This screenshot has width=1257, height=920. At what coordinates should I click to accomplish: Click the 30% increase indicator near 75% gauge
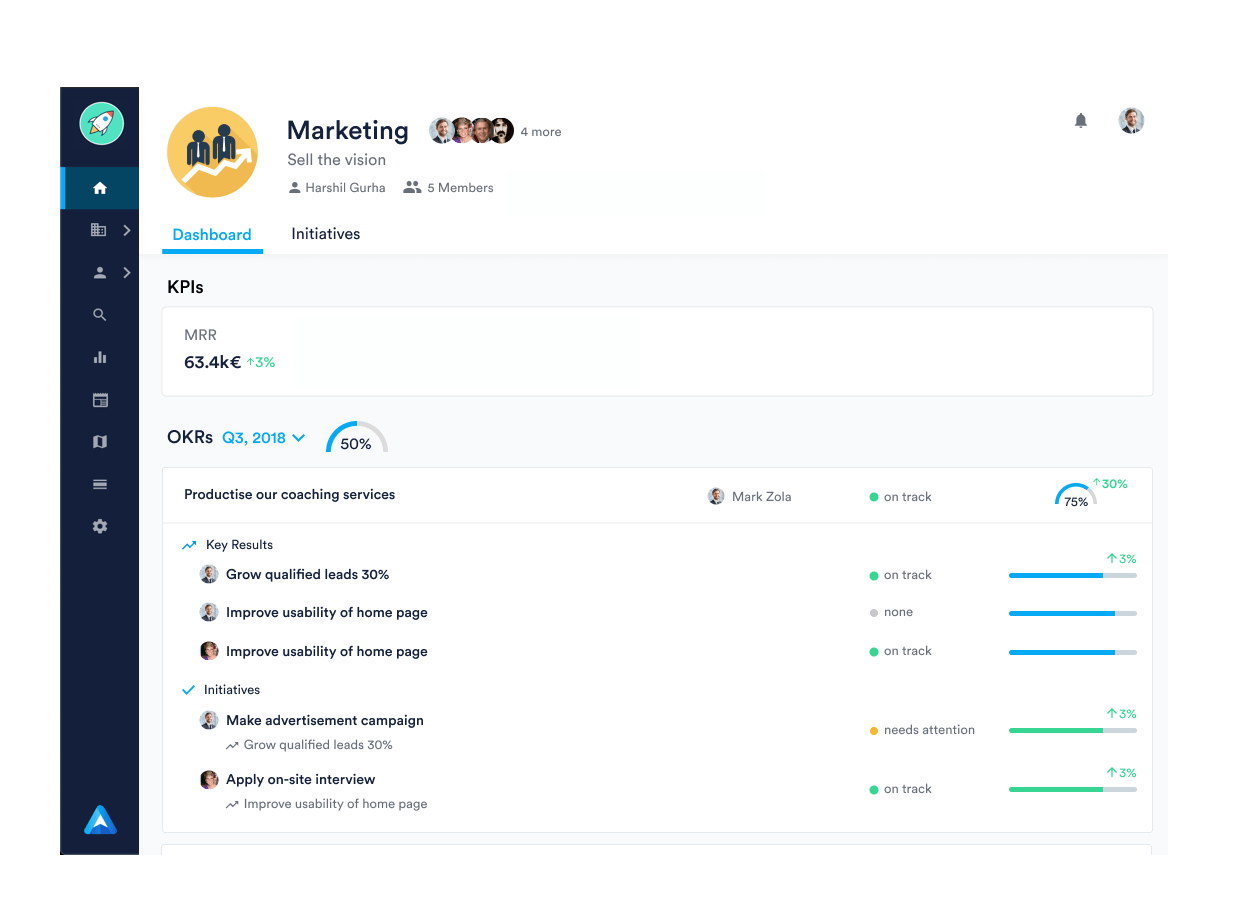pyautogui.click(x=1110, y=484)
